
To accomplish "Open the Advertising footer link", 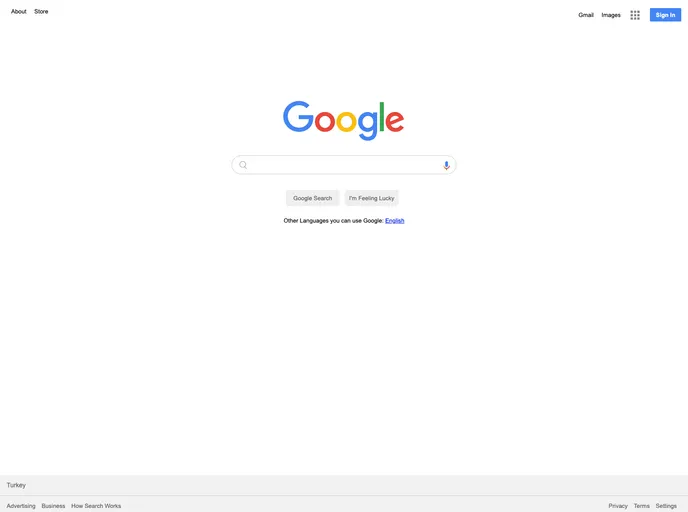I will (21, 506).
